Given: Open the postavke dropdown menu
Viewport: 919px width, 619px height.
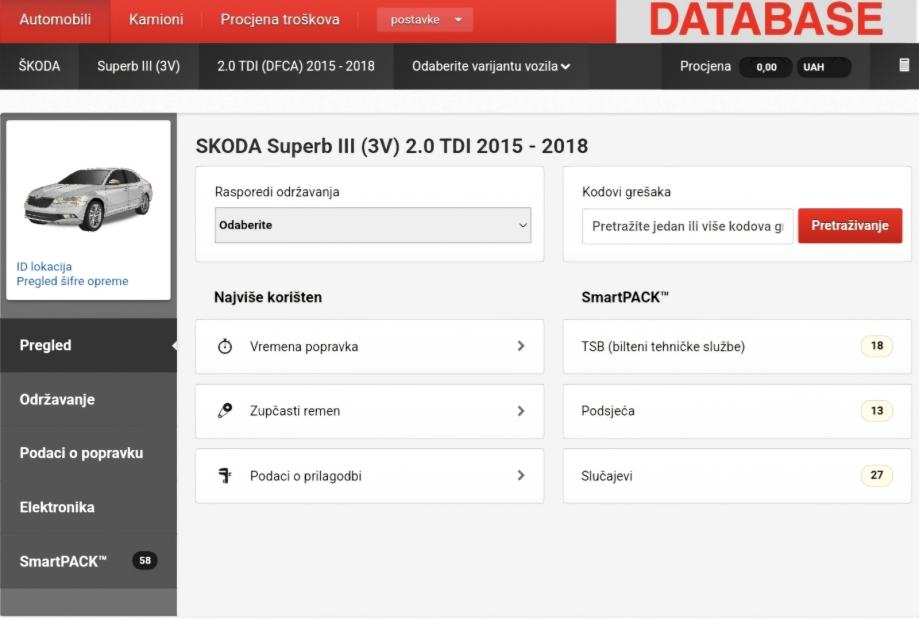Looking at the screenshot, I should [425, 20].
